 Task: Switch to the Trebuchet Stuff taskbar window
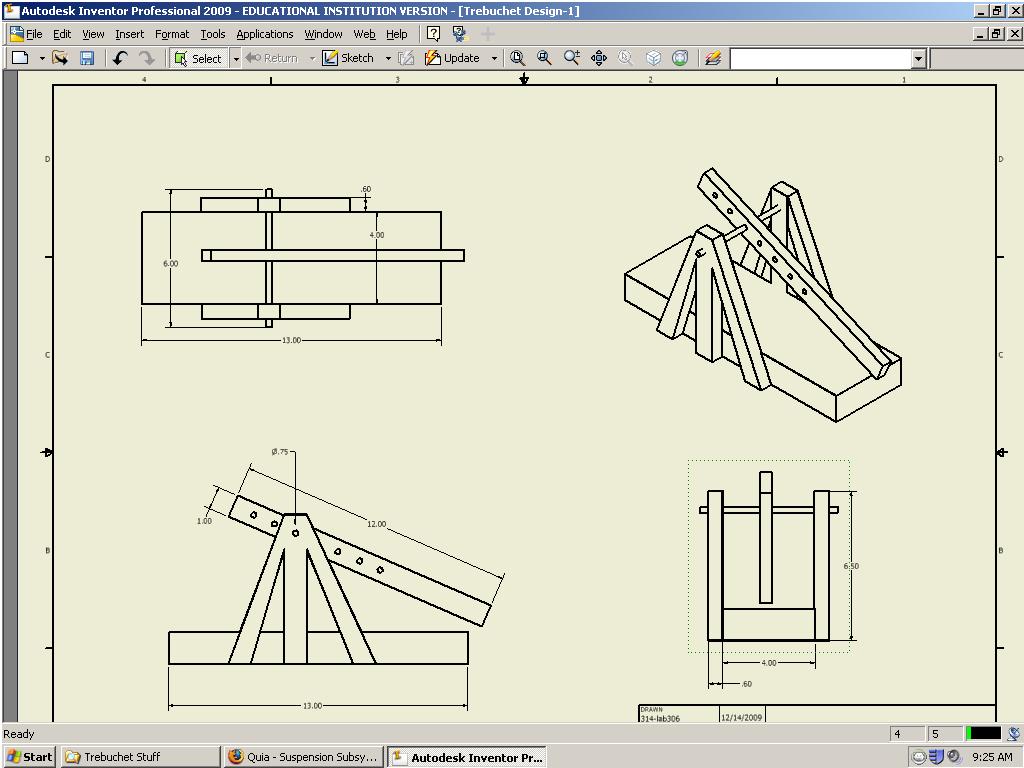[139, 757]
